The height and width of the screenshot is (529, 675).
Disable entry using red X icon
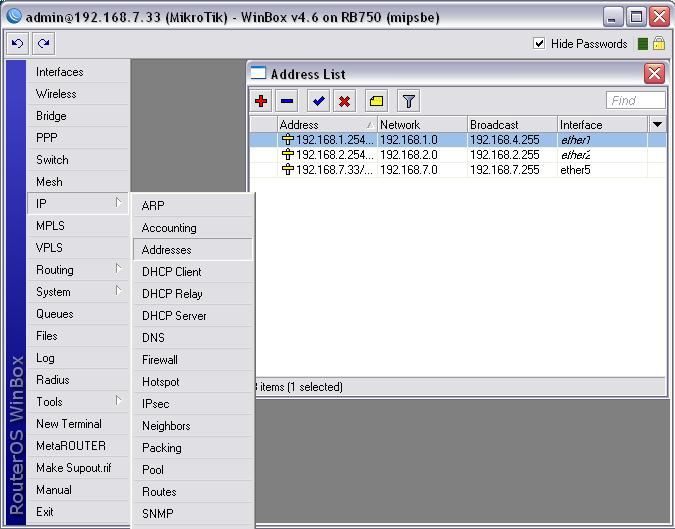click(x=344, y=101)
